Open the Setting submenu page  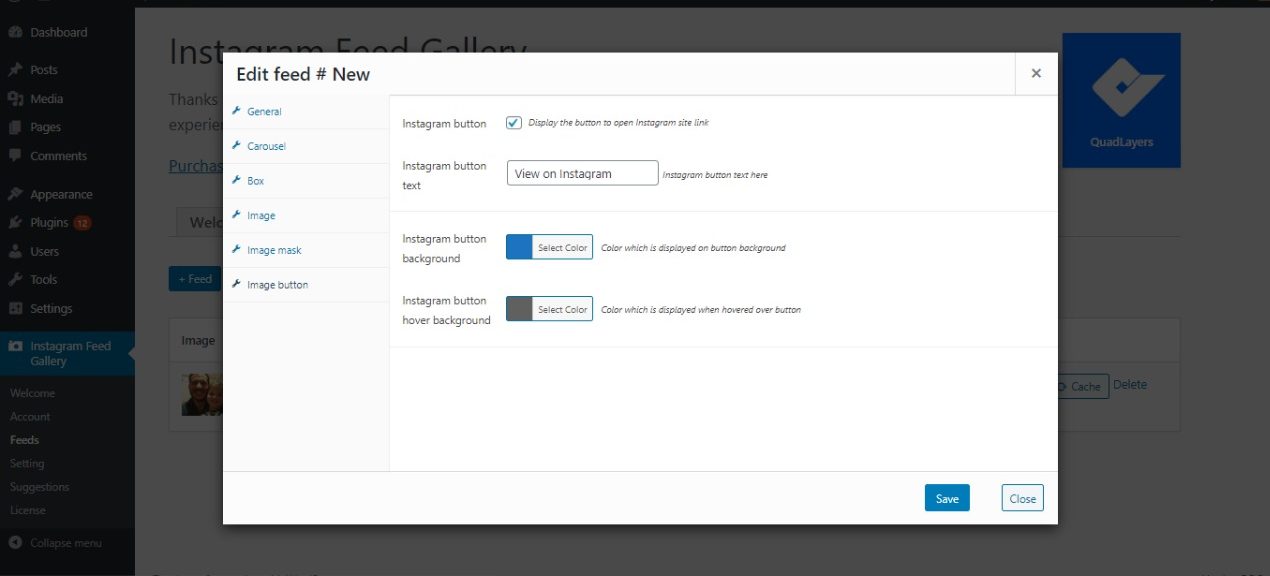27,464
